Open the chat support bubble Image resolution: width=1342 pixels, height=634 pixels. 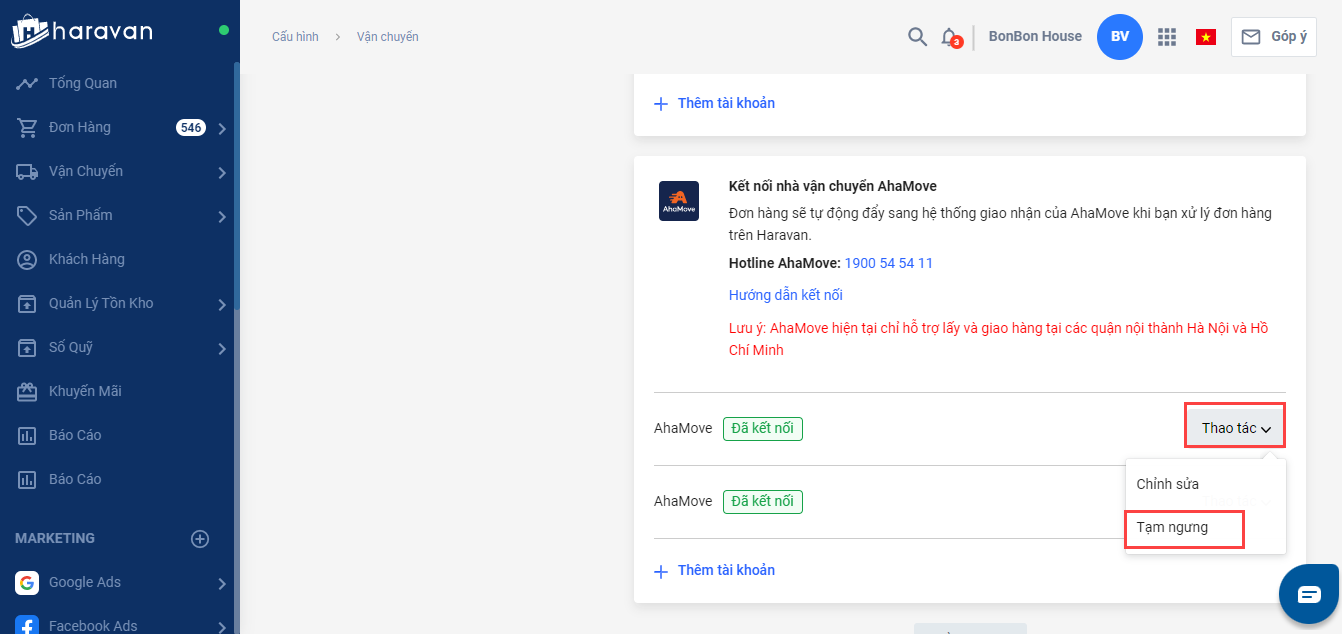pyautogui.click(x=1309, y=594)
